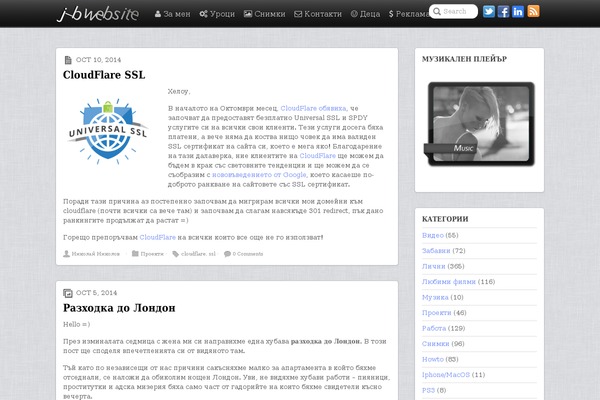600x400 pixels.
Task: Open the LinkedIn social icon
Action: (518, 11)
